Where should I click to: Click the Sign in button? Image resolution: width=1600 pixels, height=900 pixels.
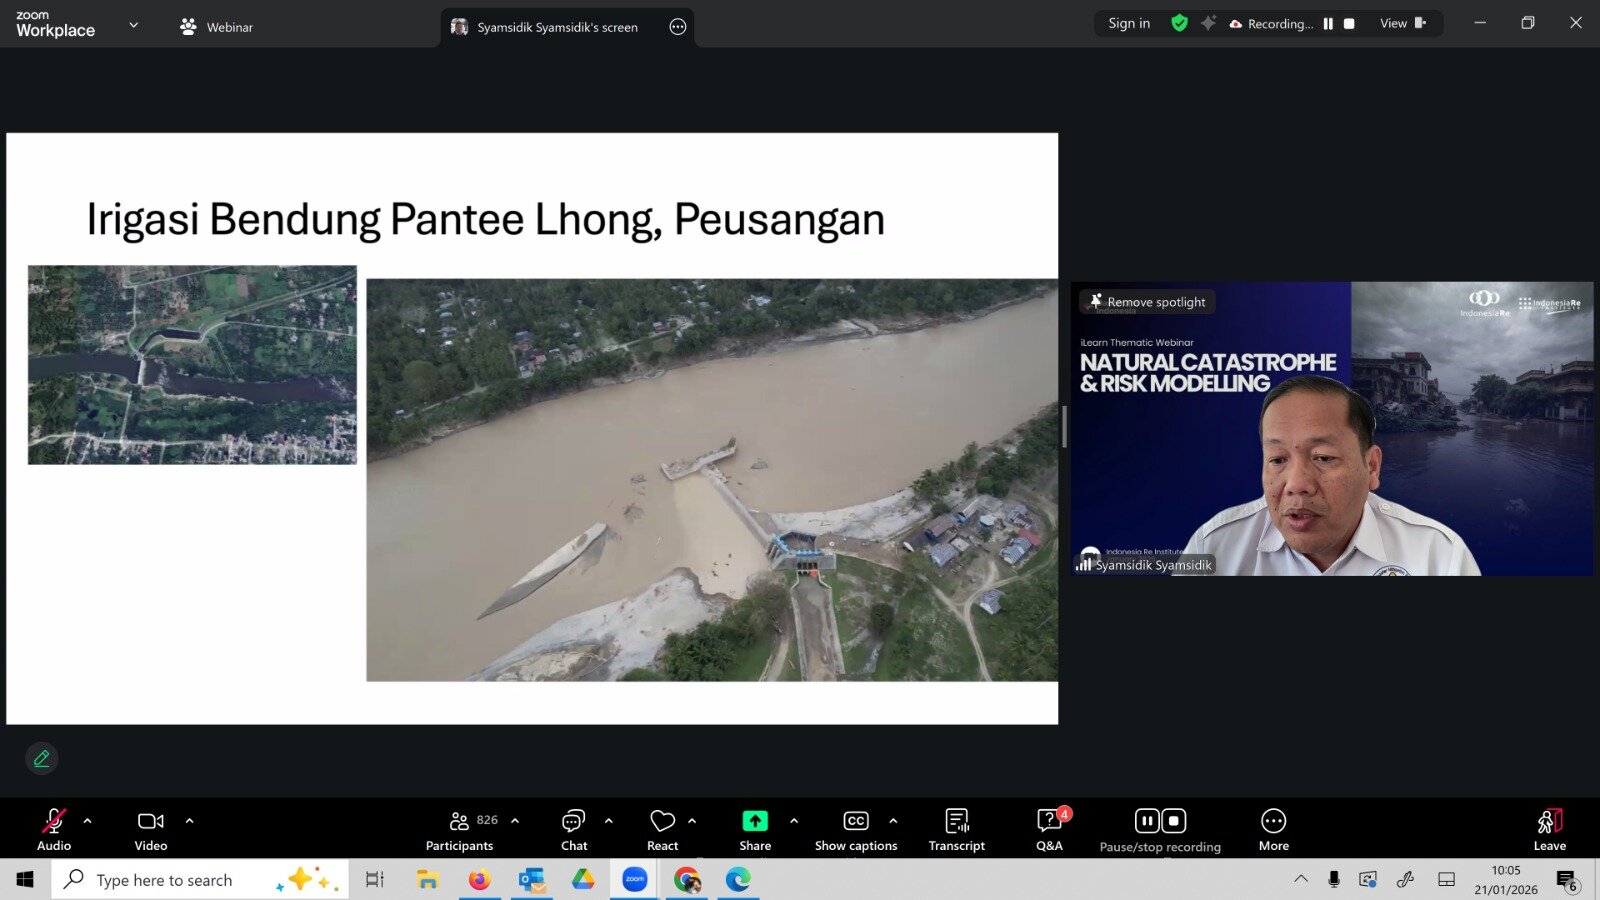[1129, 23]
